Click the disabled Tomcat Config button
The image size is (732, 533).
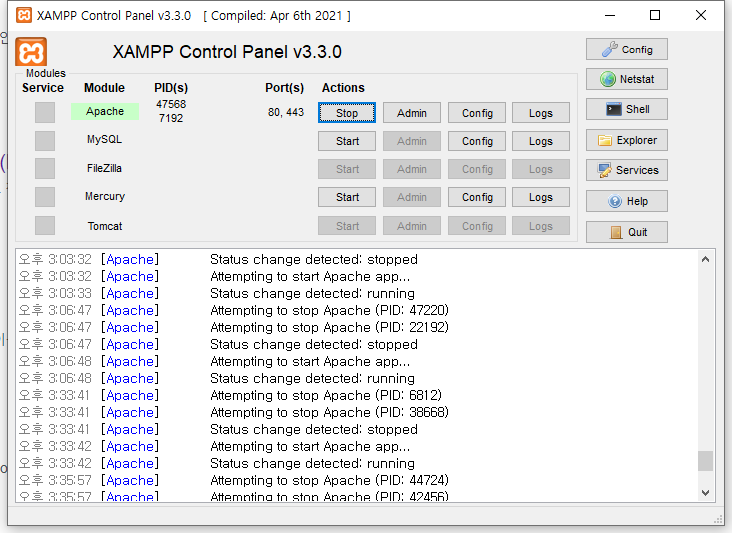point(477,226)
